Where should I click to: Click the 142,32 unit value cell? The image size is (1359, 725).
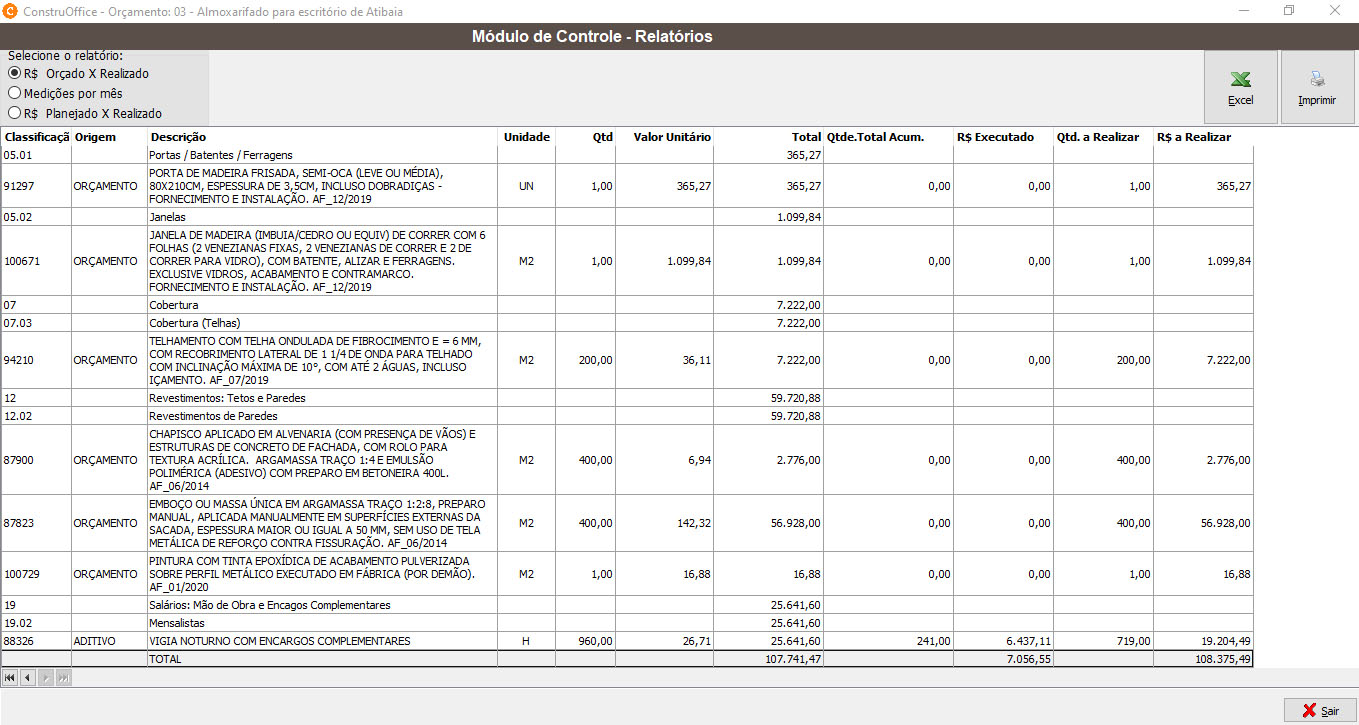(664, 523)
